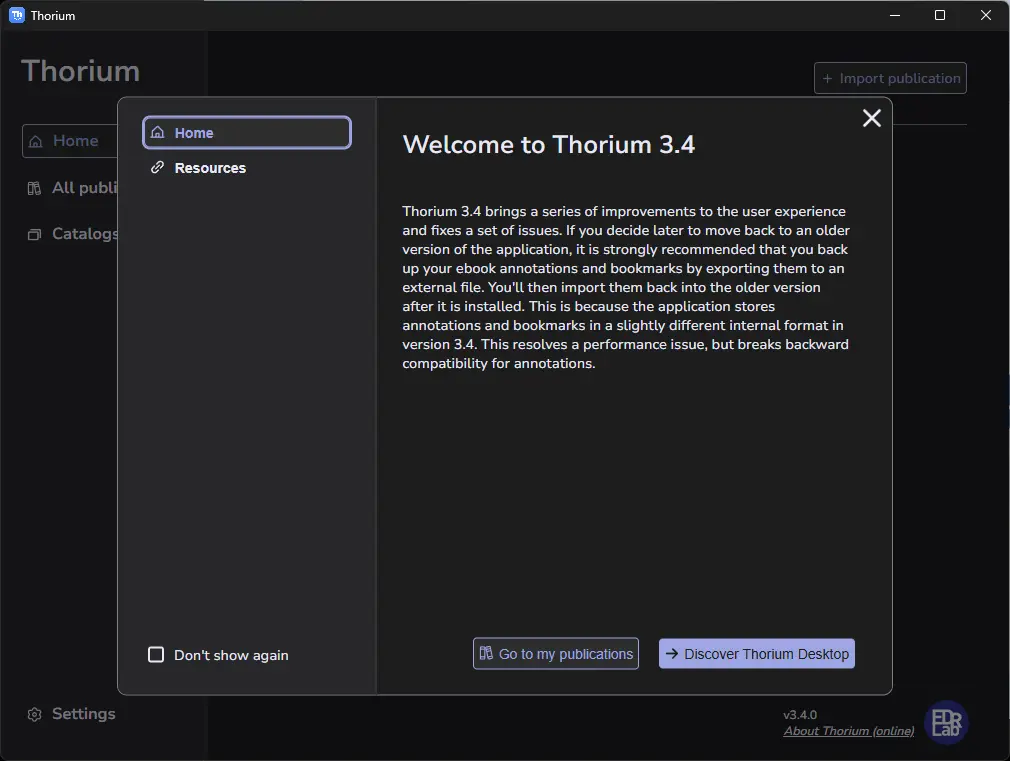Viewport: 1010px width, 761px height.
Task: Close the welcome dialog with the X
Action: click(x=872, y=118)
